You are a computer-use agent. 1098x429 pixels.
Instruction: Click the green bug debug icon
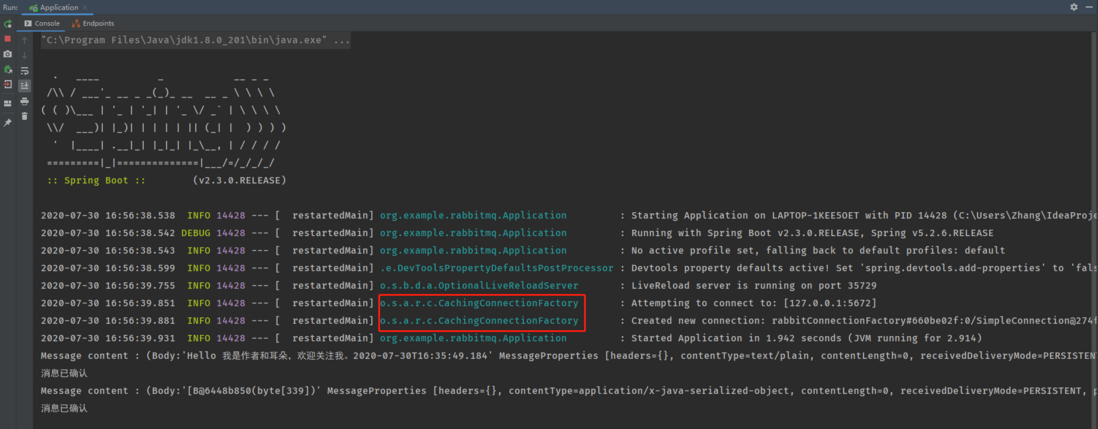click(8, 69)
